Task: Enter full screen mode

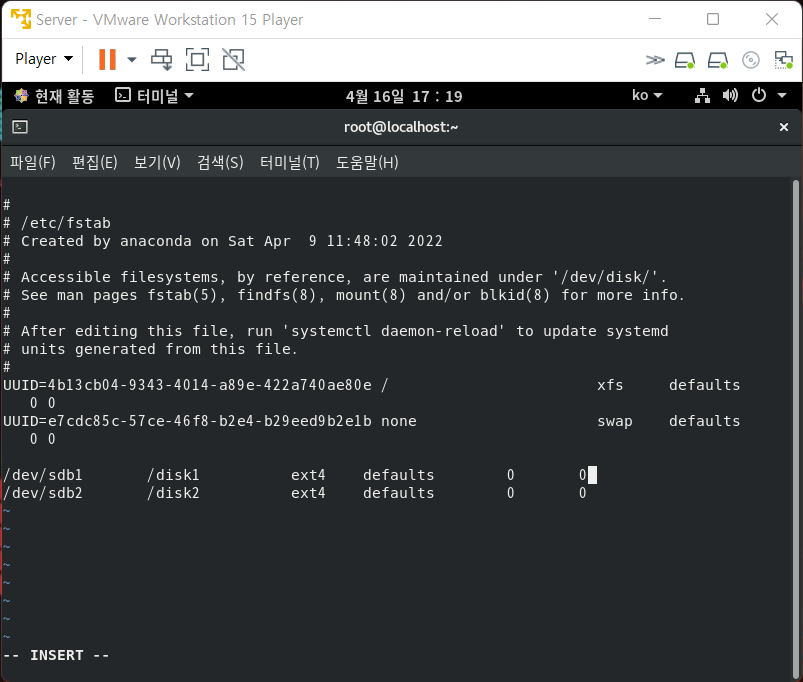Action: pyautogui.click(x=197, y=59)
